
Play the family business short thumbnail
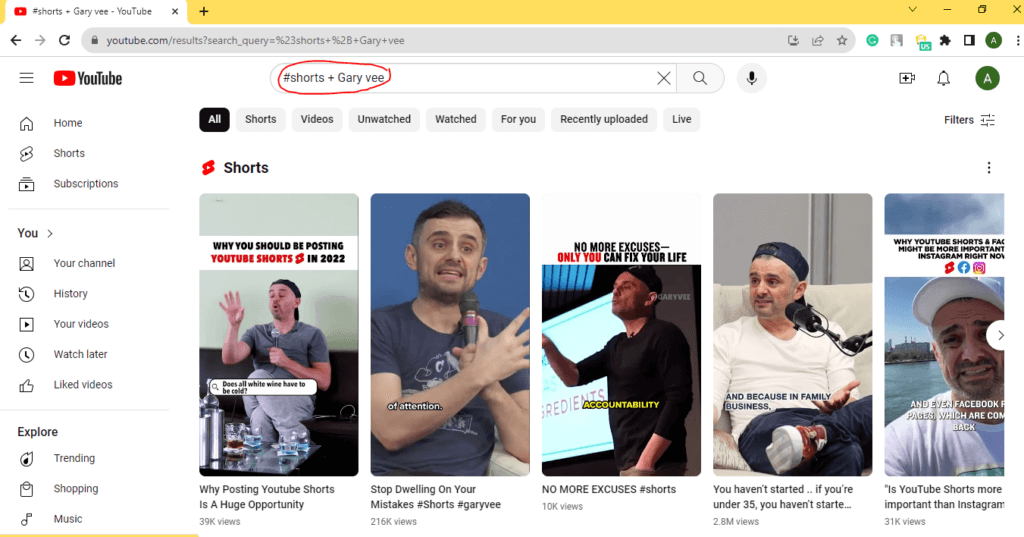792,334
